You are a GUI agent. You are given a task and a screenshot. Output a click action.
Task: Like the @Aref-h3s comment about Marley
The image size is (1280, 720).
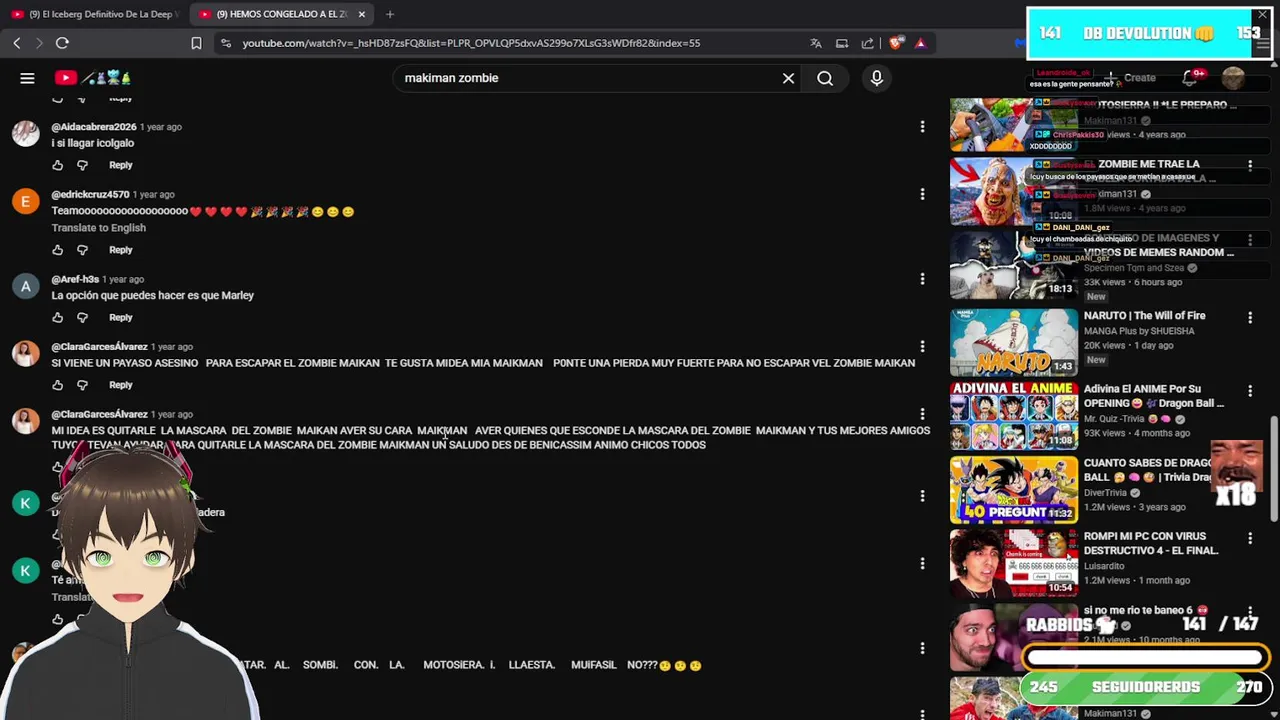pos(57,318)
